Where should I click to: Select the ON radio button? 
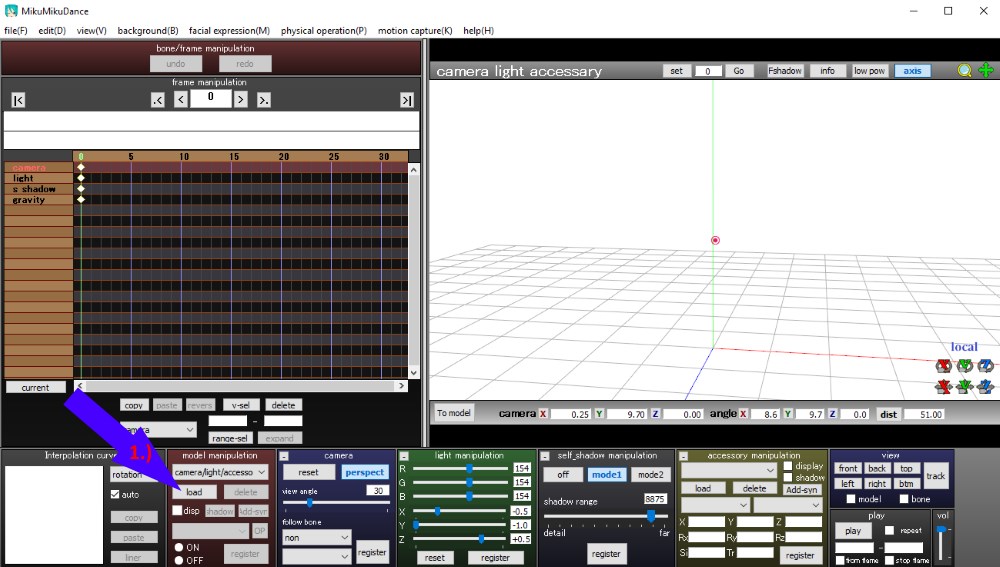pyautogui.click(x=179, y=547)
